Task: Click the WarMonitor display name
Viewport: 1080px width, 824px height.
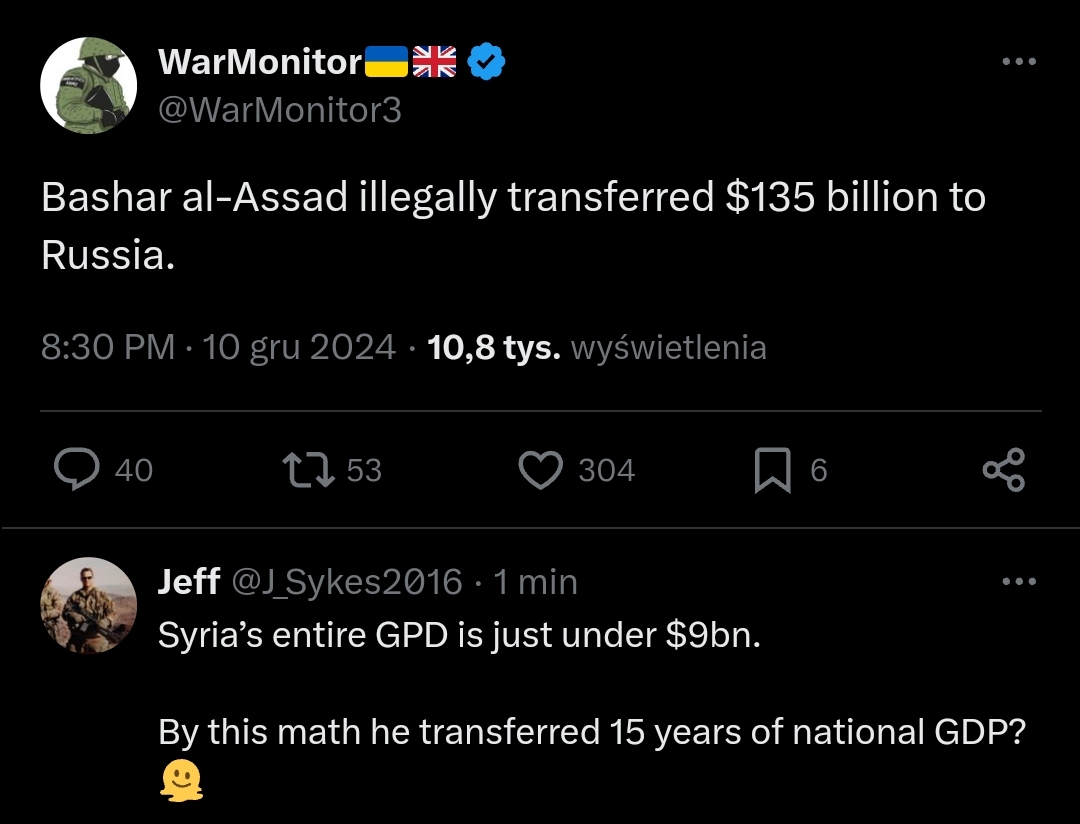Action: (x=260, y=63)
